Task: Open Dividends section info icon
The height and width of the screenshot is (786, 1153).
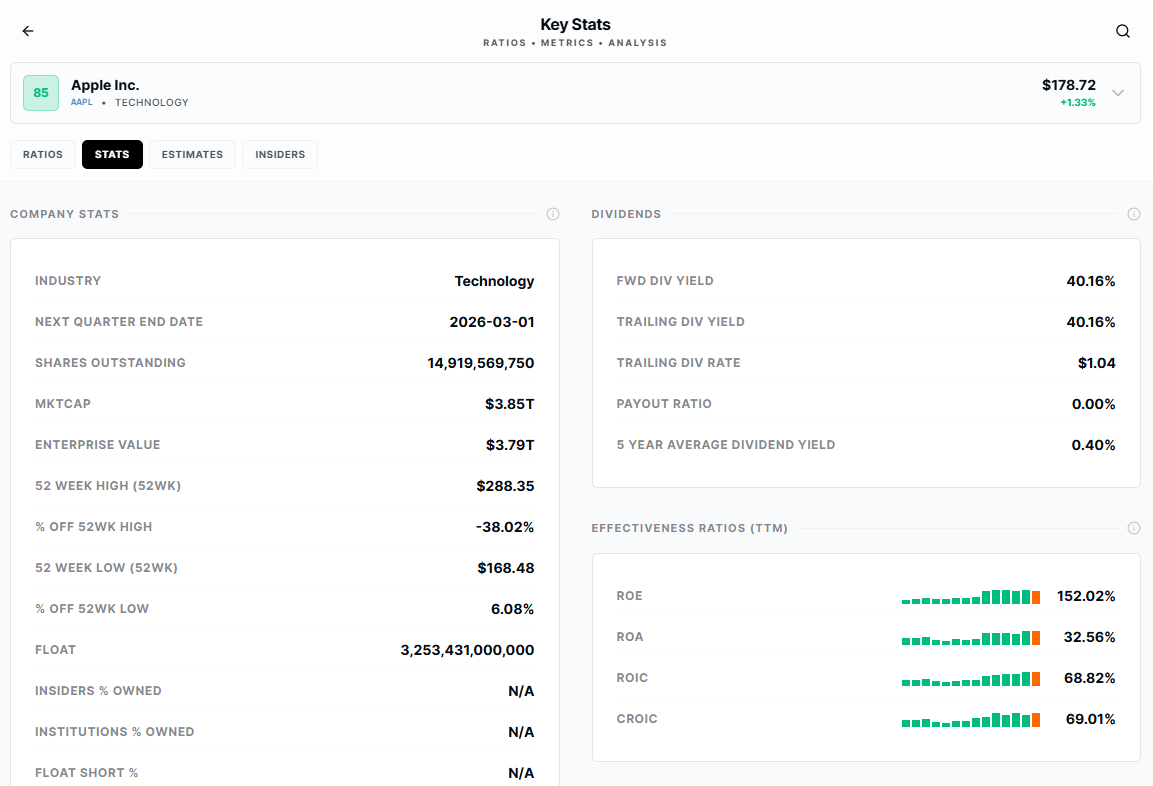Action: (x=1134, y=214)
